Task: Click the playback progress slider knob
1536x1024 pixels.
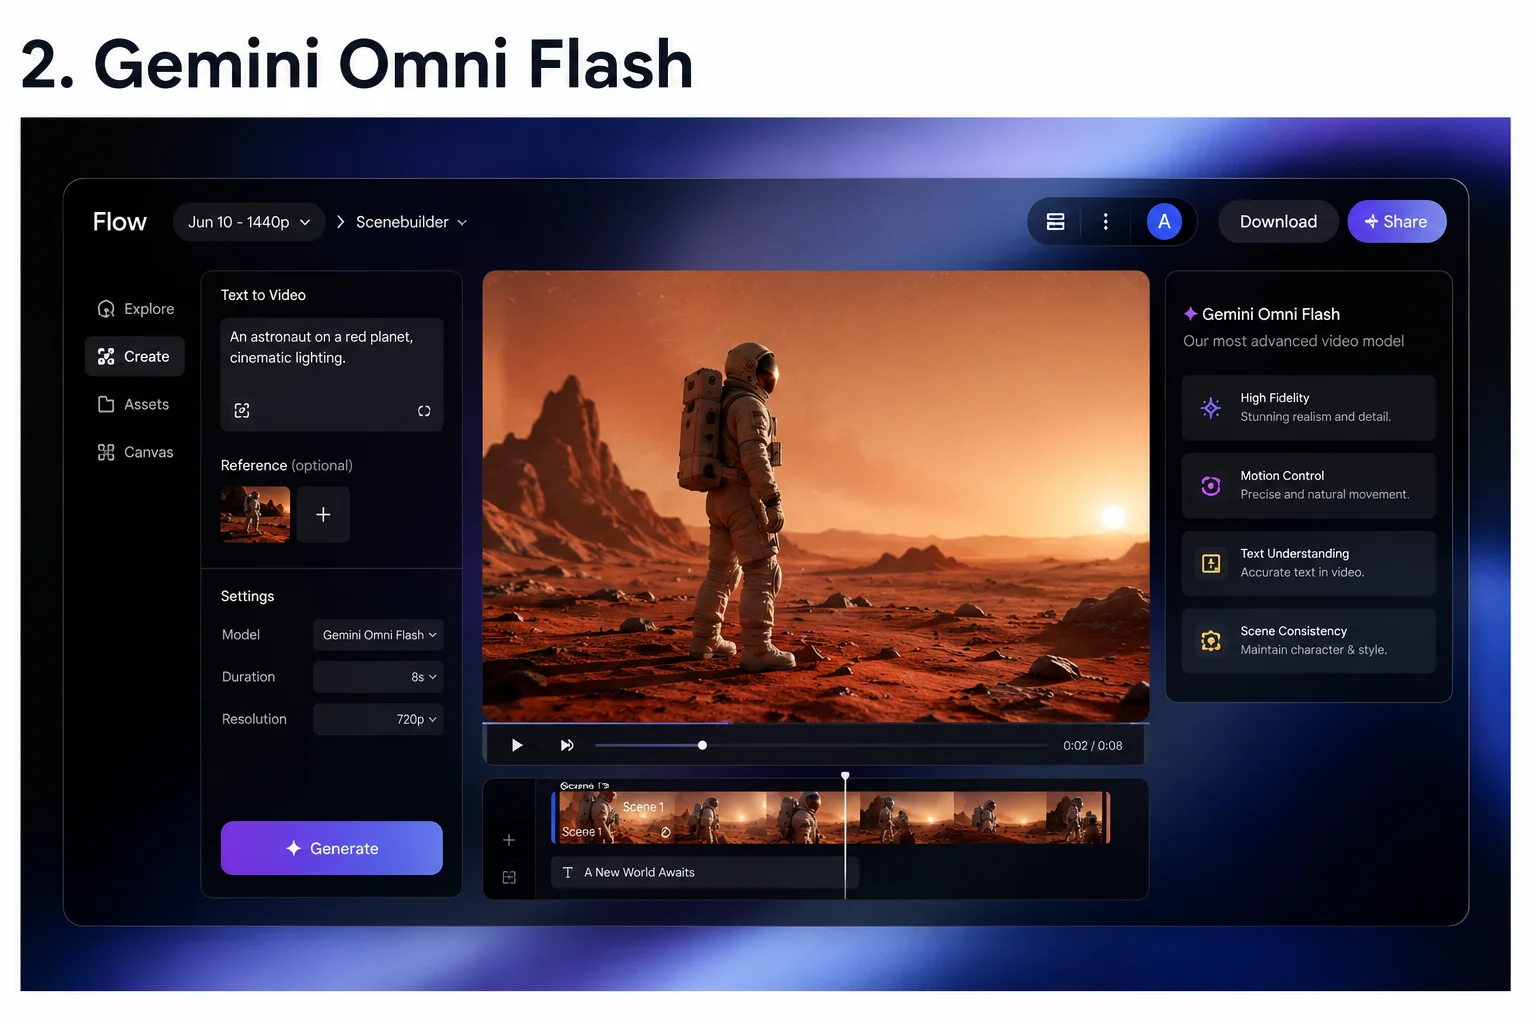Action: (702, 745)
